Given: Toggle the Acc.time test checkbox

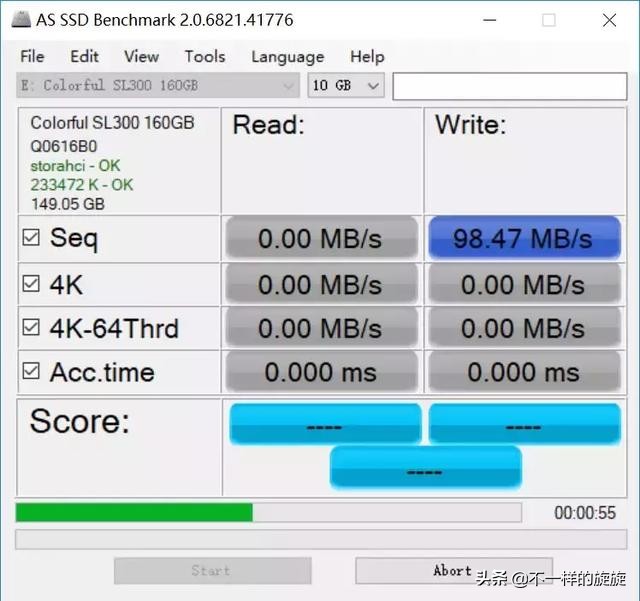Looking at the screenshot, I should coord(31,371).
